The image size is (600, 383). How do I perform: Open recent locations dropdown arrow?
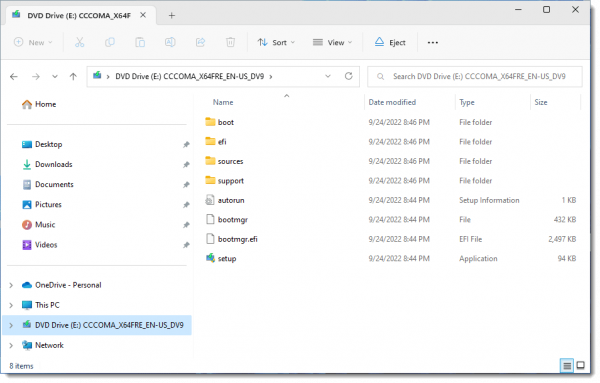tap(55, 77)
